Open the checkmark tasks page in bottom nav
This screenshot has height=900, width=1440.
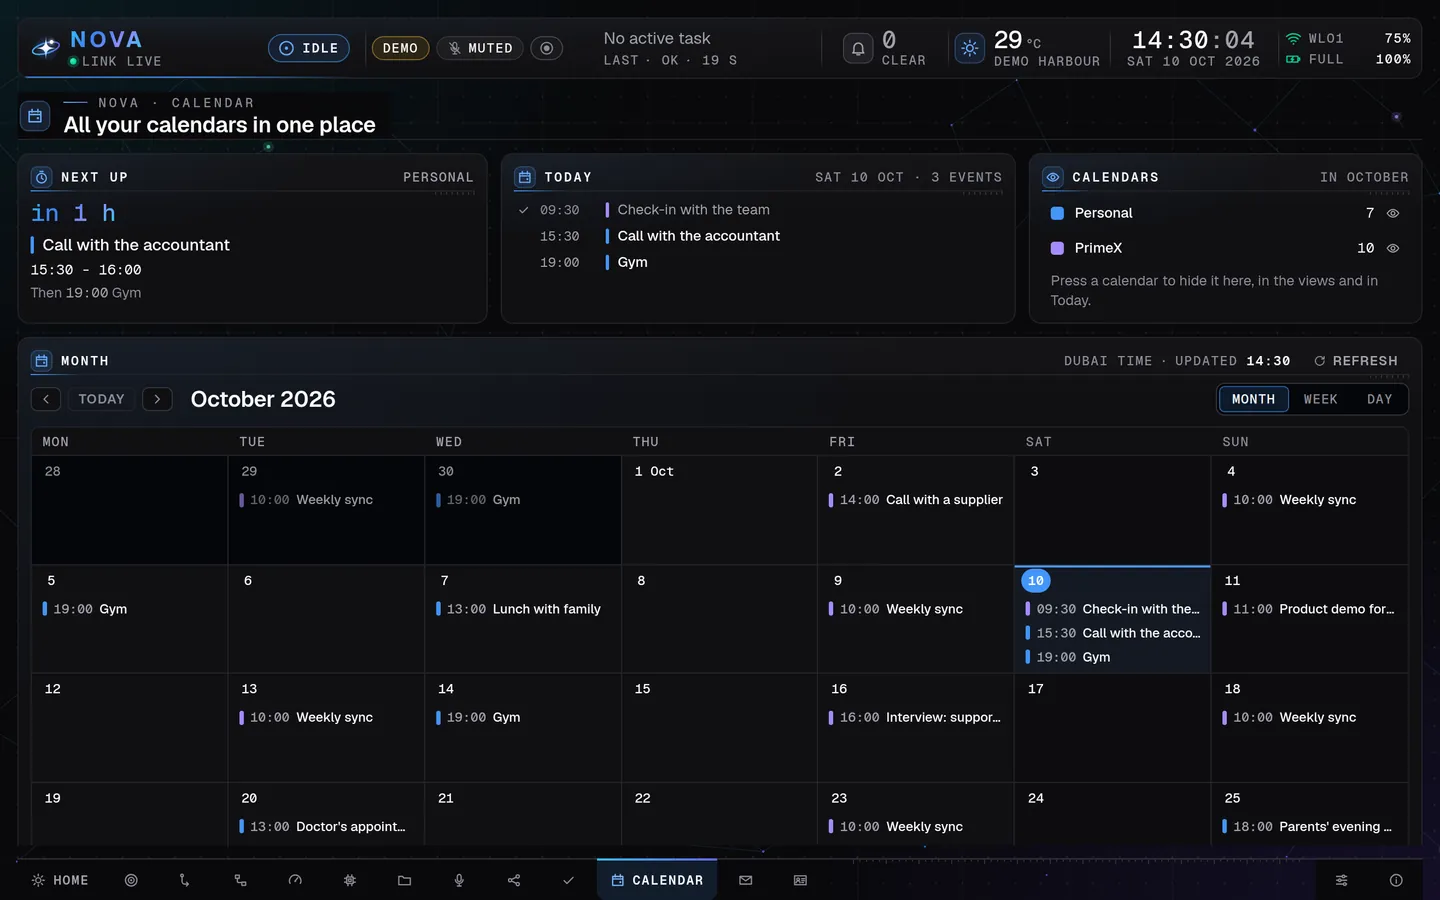pos(568,880)
